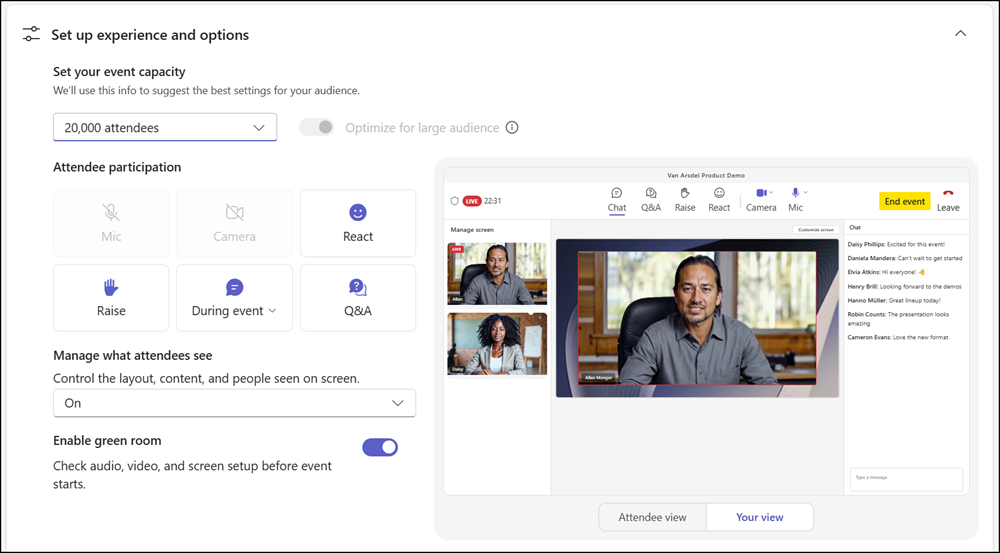Toggle the React participation tile
The width and height of the screenshot is (1000, 553).
[x=358, y=223]
